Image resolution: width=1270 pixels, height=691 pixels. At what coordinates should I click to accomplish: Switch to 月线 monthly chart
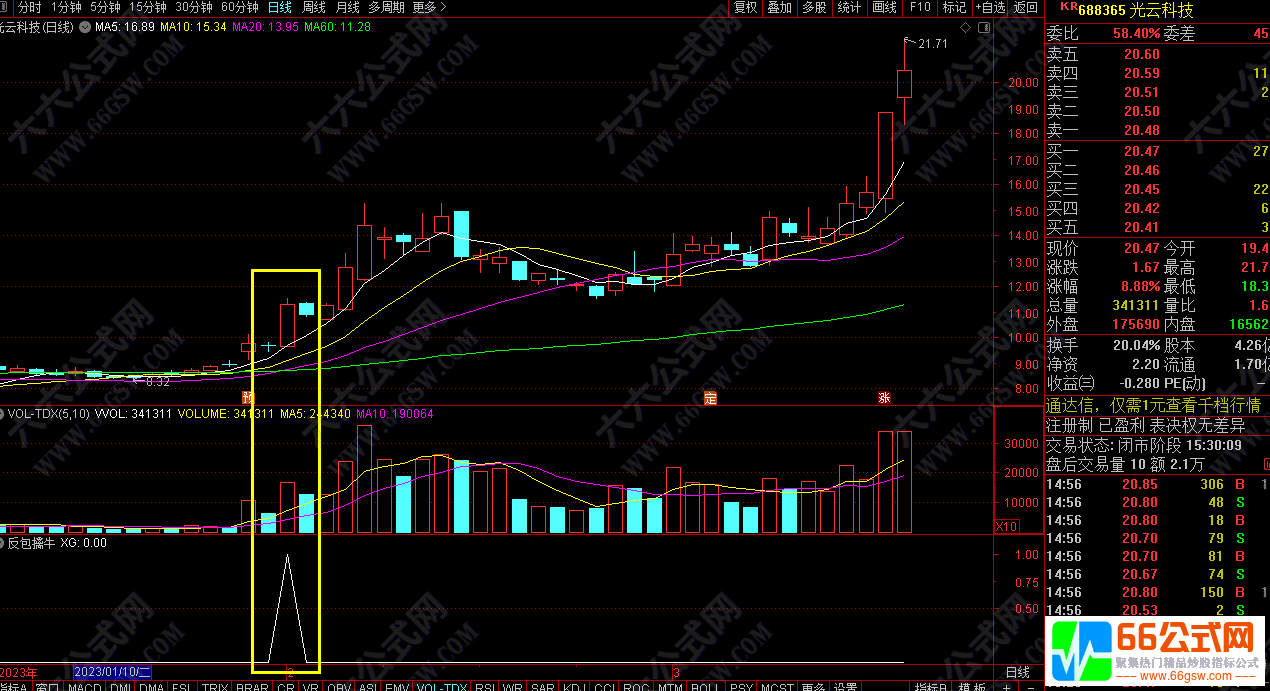pyautogui.click(x=347, y=7)
